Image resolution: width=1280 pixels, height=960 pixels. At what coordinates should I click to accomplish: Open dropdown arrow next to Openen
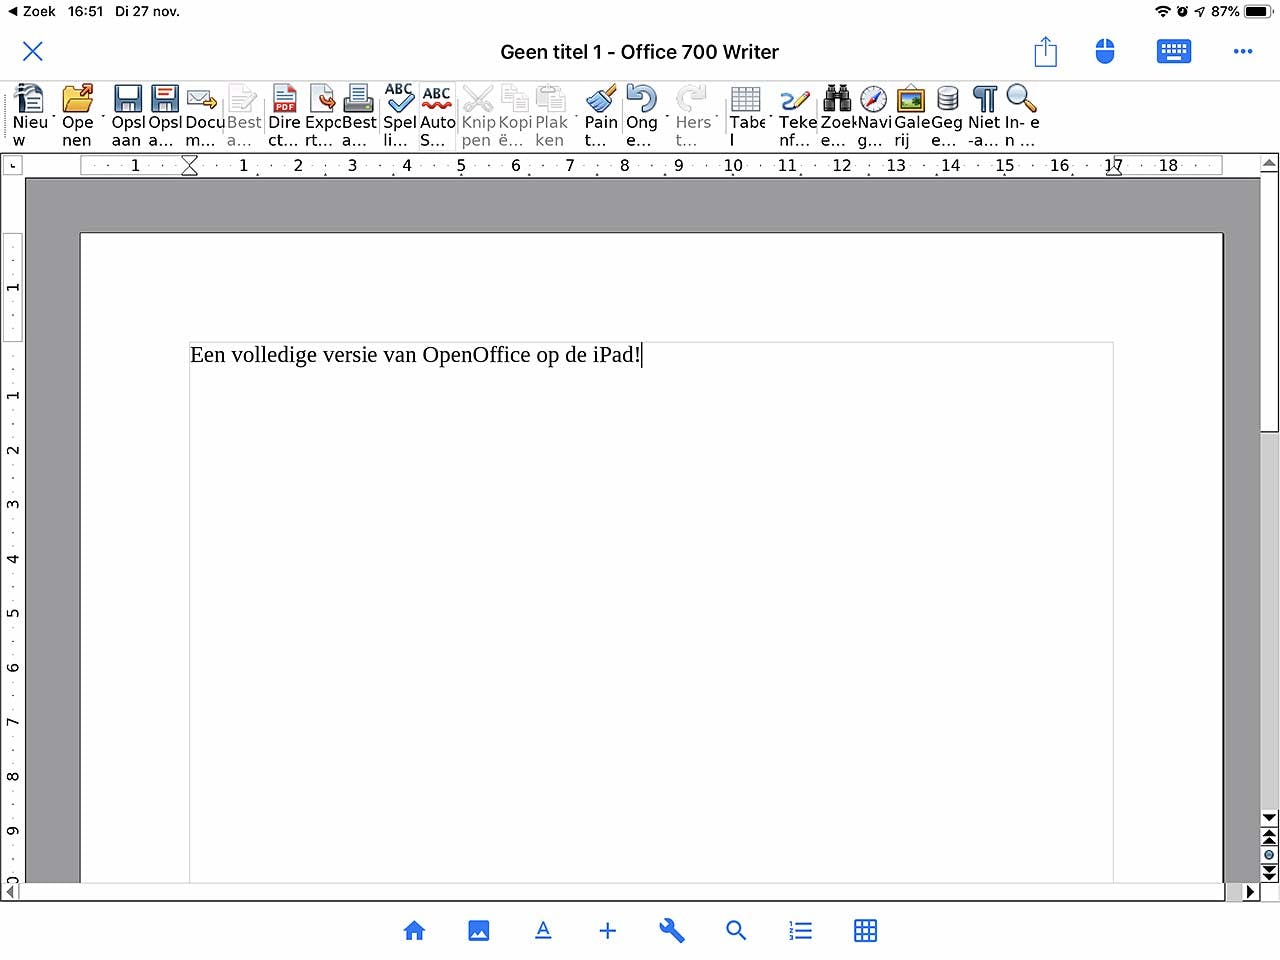[x=103, y=118]
